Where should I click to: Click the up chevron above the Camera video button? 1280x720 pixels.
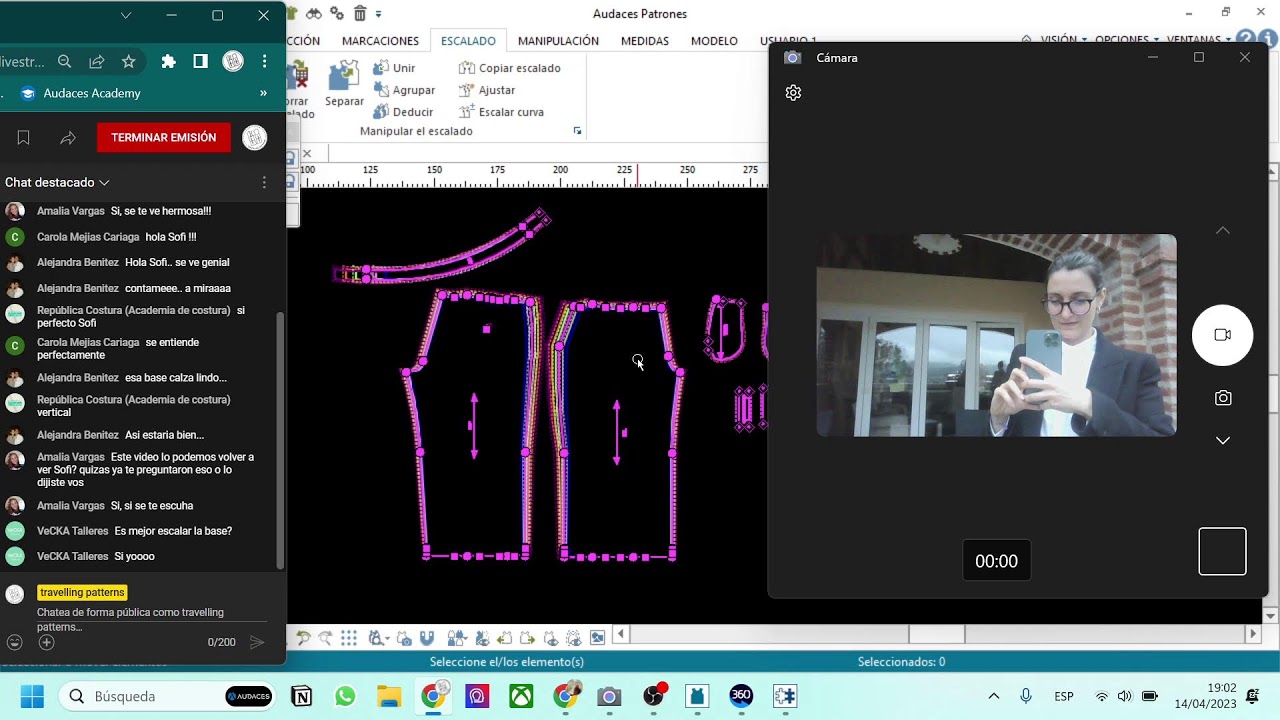(x=1222, y=231)
